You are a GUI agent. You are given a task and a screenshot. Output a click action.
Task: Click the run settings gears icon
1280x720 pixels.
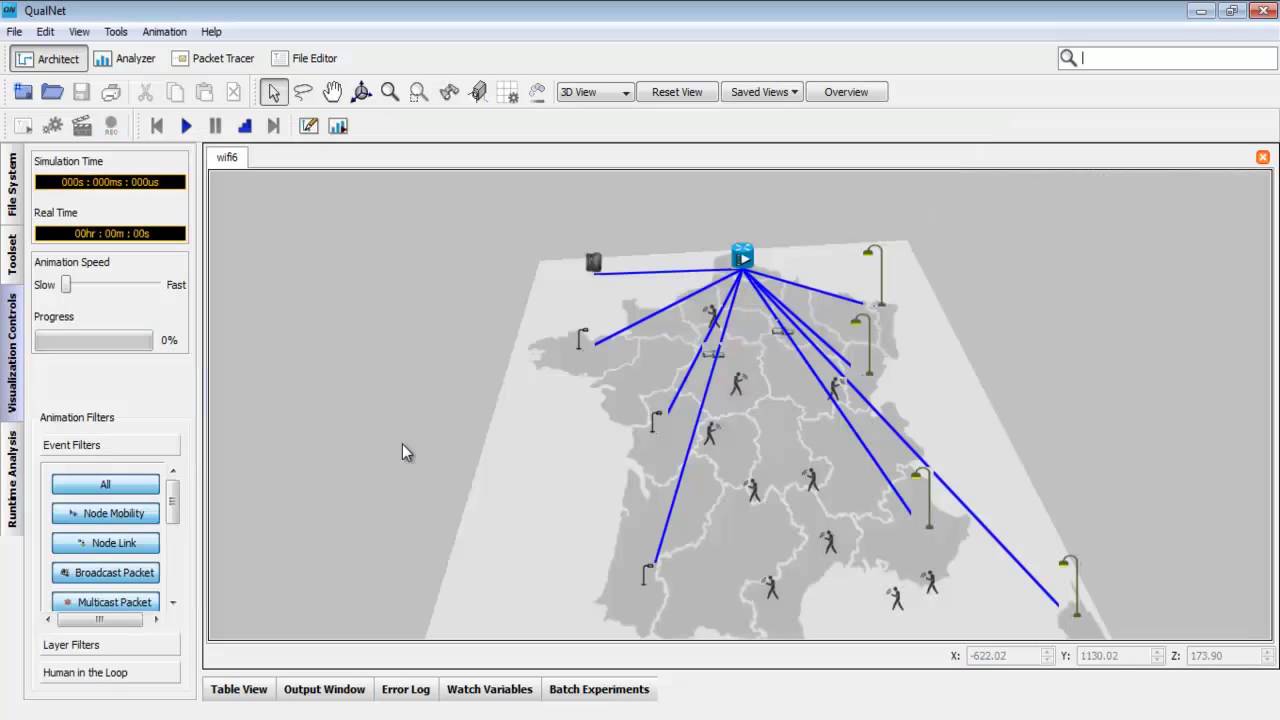pyautogui.click(x=53, y=126)
